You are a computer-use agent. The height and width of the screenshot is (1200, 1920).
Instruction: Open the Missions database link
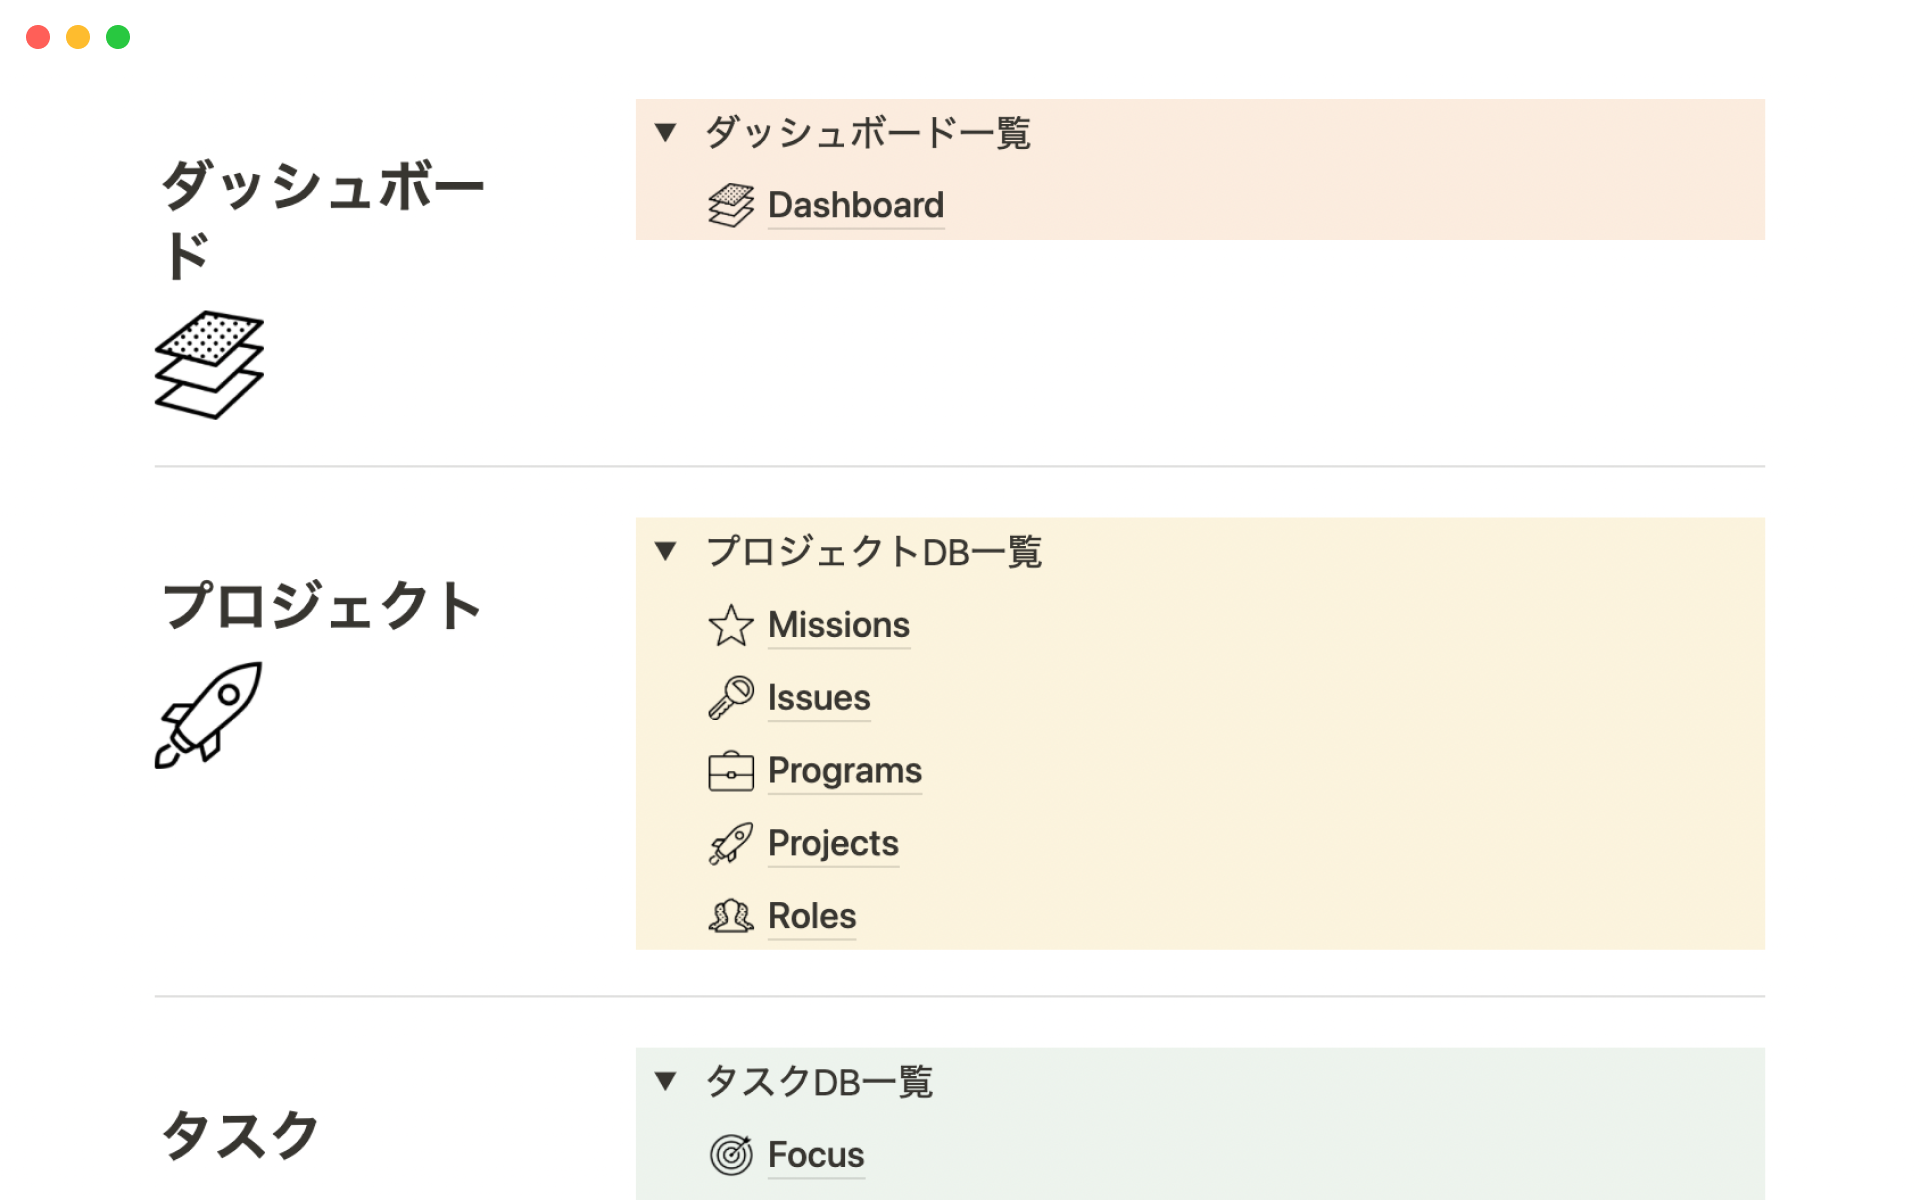838,625
